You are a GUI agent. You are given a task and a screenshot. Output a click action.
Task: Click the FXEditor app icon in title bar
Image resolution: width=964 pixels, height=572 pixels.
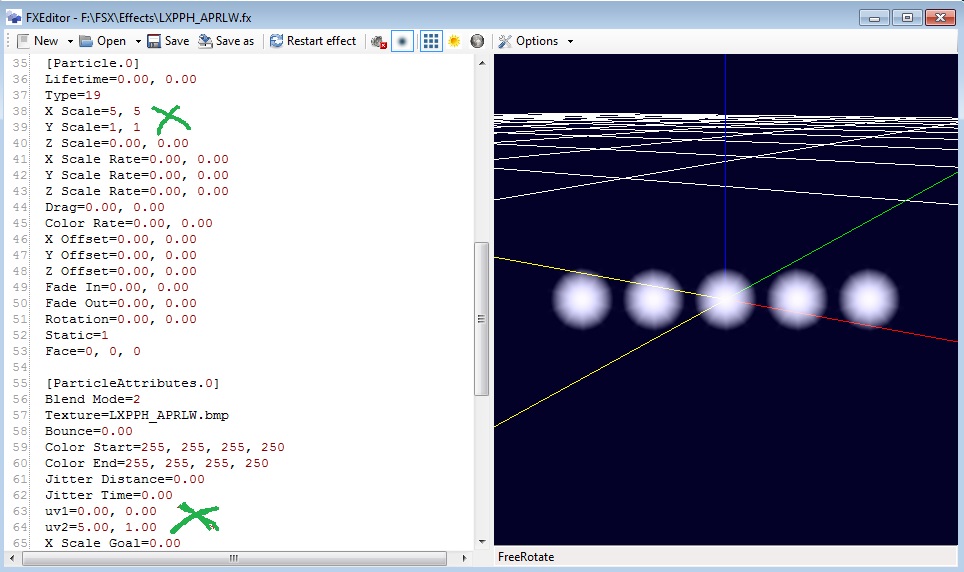click(x=14, y=17)
